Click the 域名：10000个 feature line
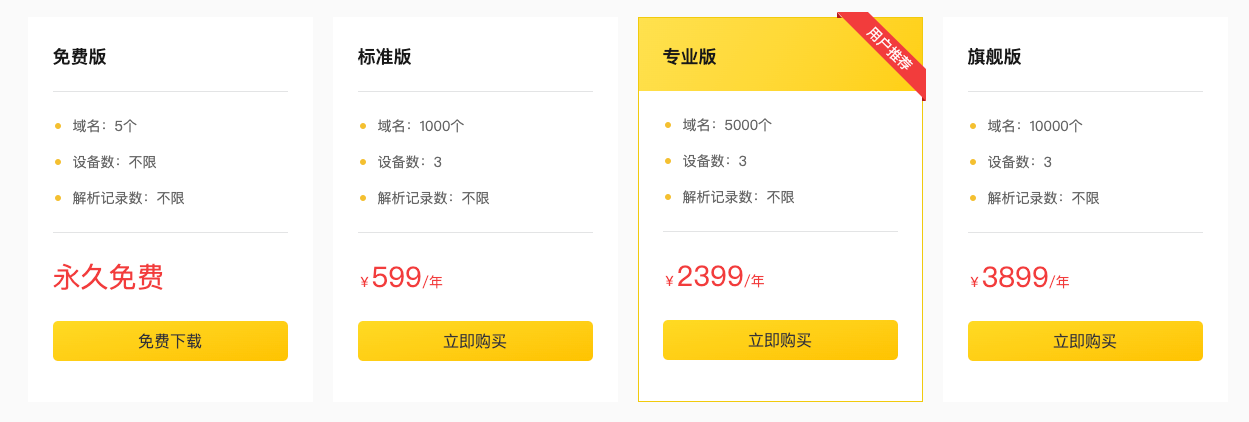Image resolution: width=1249 pixels, height=422 pixels. tap(1035, 126)
